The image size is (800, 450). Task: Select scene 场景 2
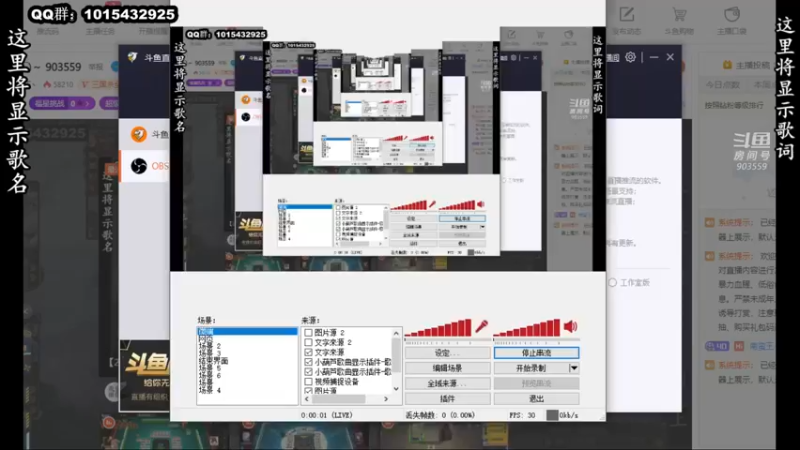pyautogui.click(x=210, y=346)
